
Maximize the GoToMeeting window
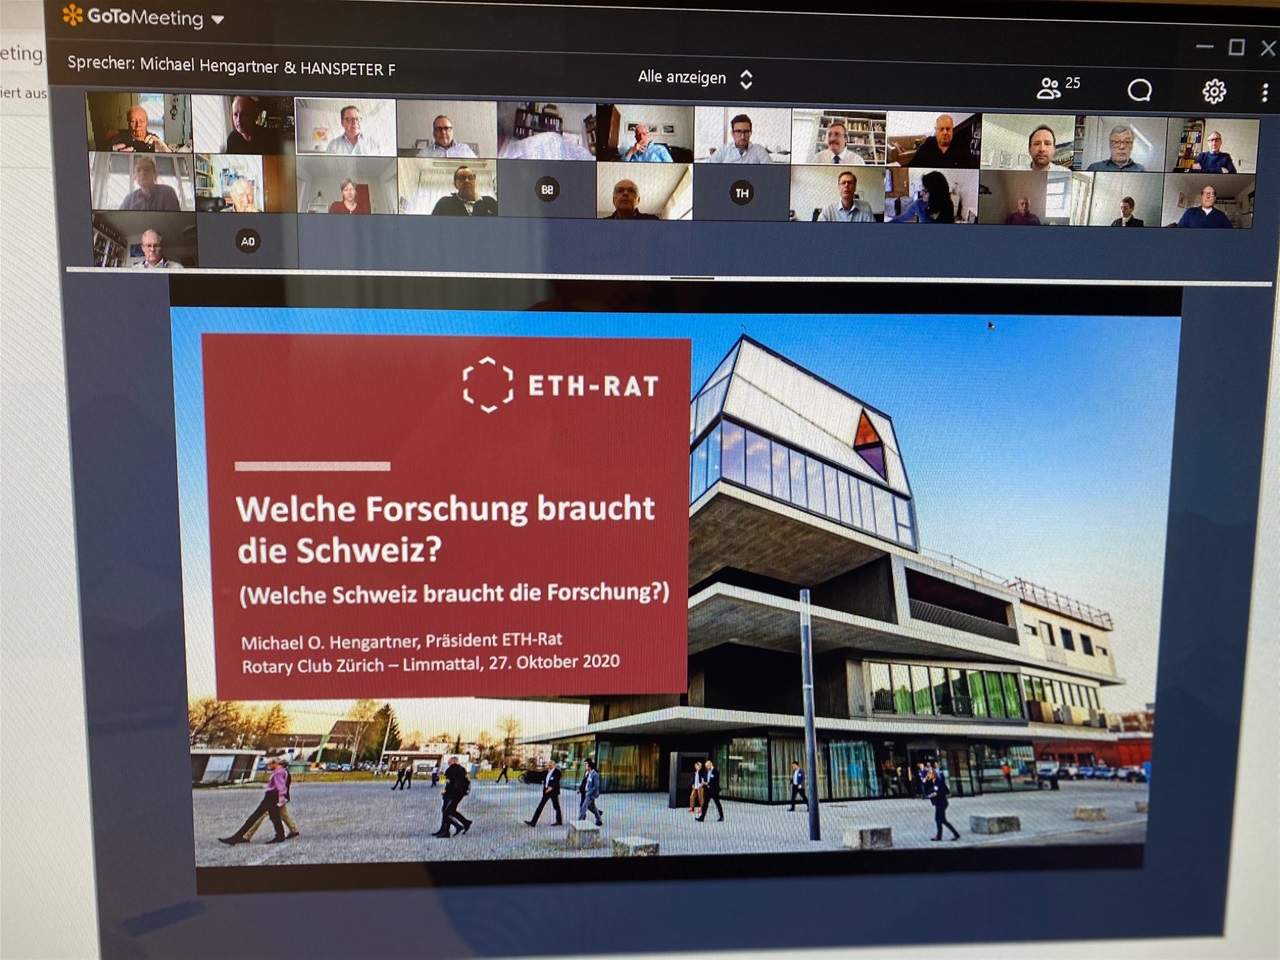[1236, 47]
